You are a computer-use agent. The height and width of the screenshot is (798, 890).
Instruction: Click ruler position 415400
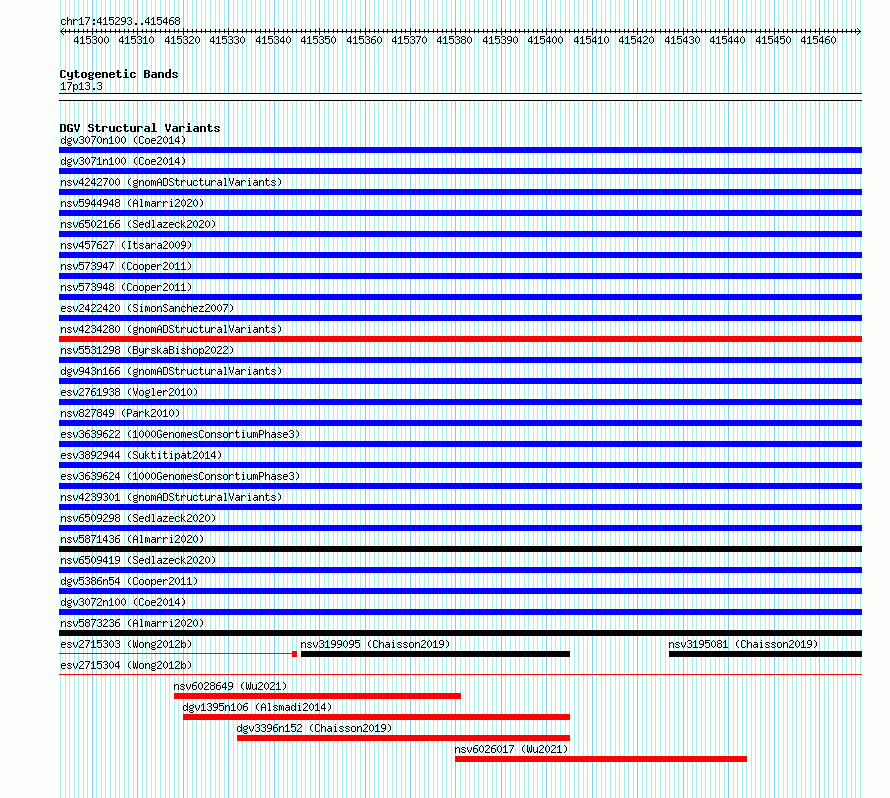tap(545, 40)
